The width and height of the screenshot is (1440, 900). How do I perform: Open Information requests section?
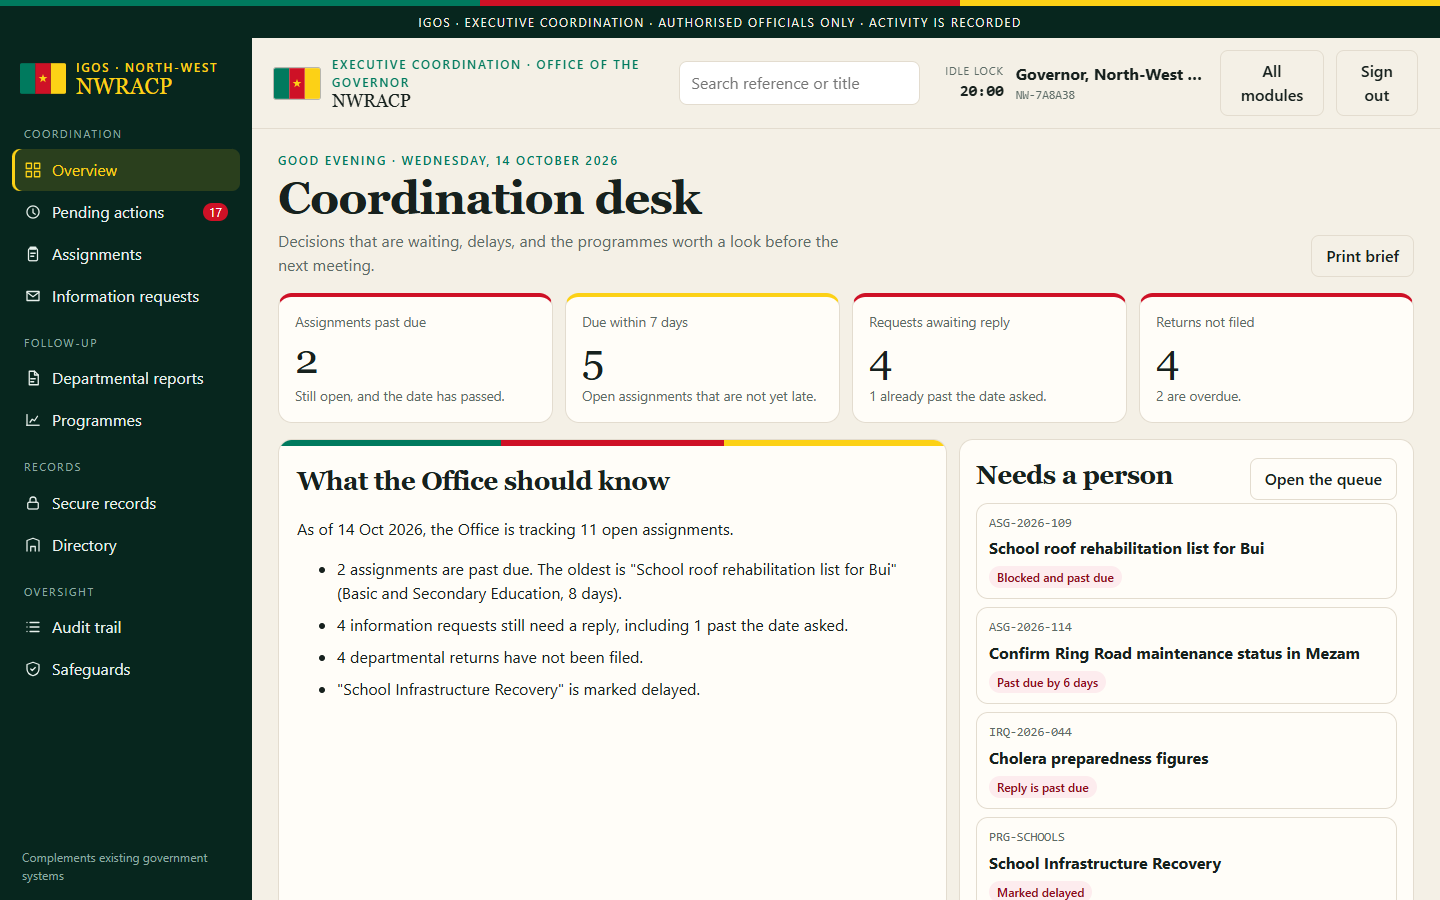[x=126, y=296]
